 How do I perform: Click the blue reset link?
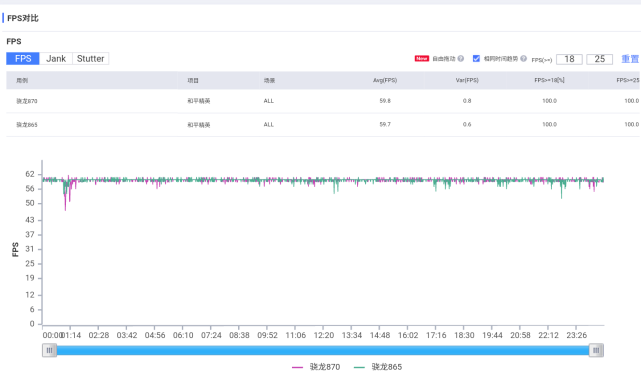(630, 59)
